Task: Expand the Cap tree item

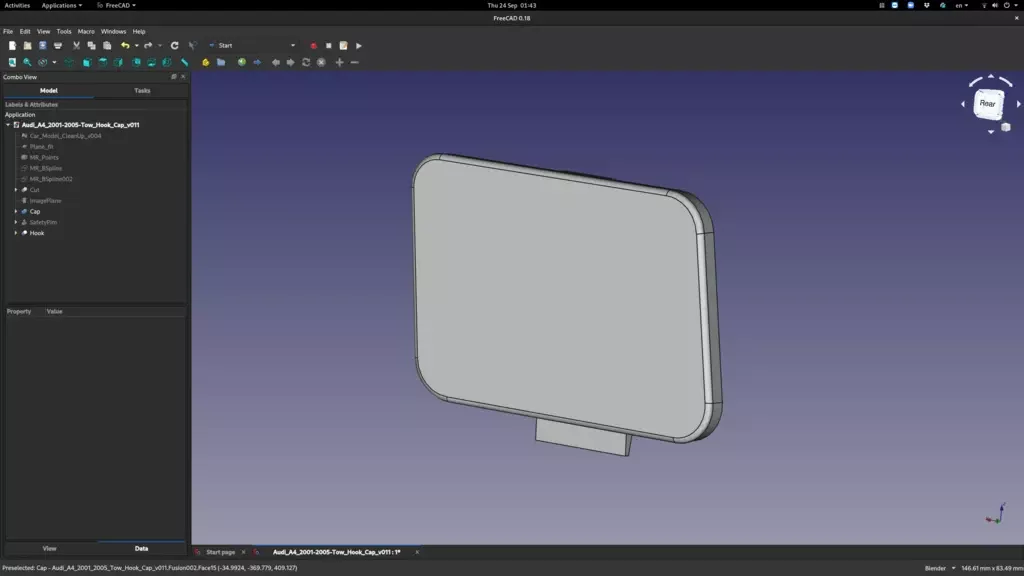Action: click(16, 212)
